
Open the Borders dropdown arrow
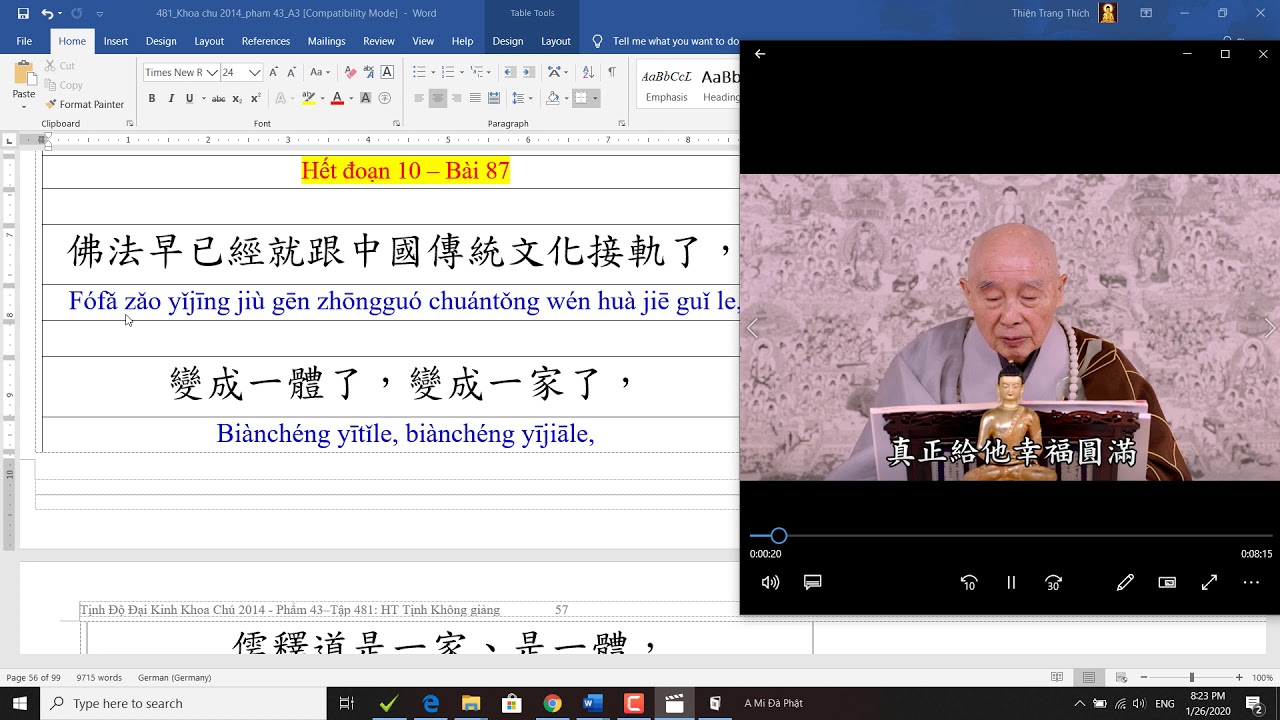(x=595, y=98)
